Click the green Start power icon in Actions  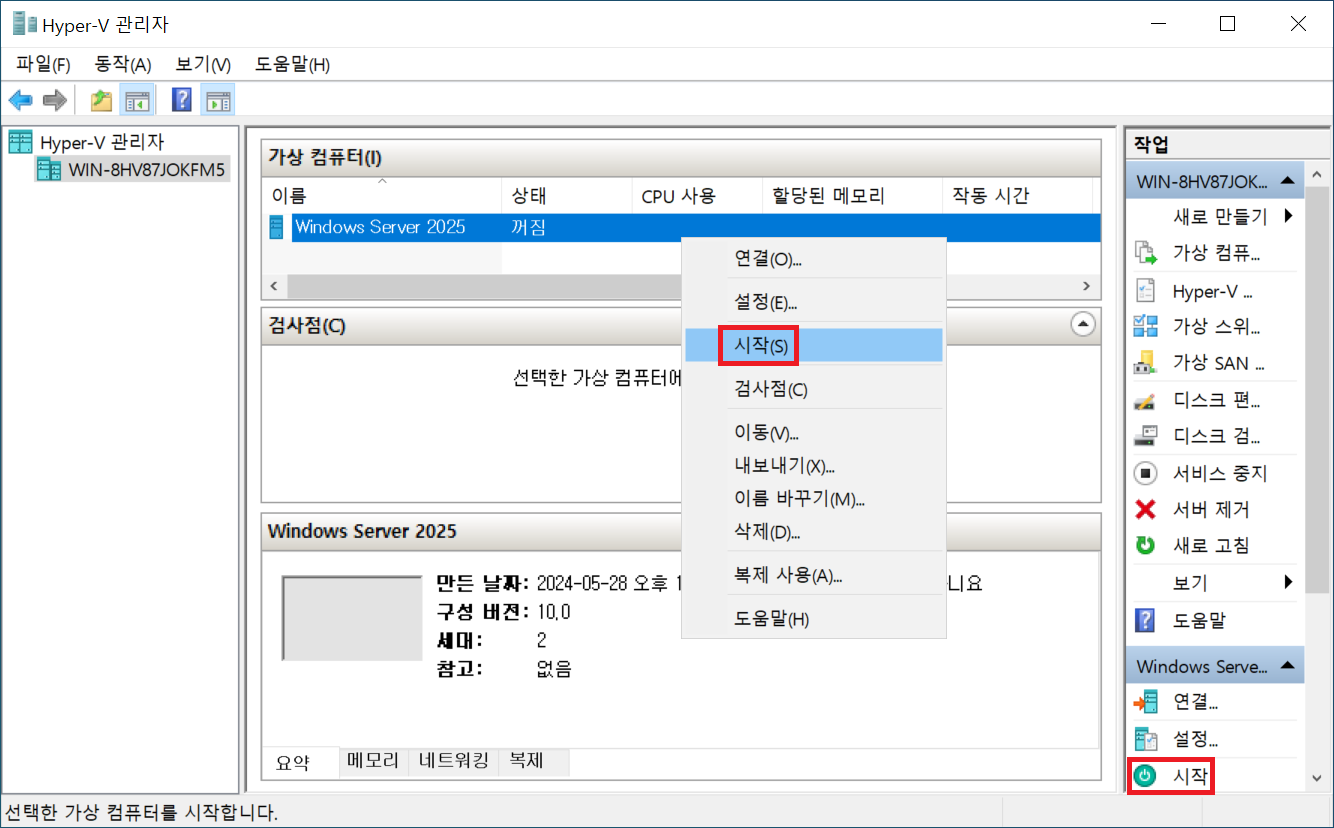click(1145, 775)
